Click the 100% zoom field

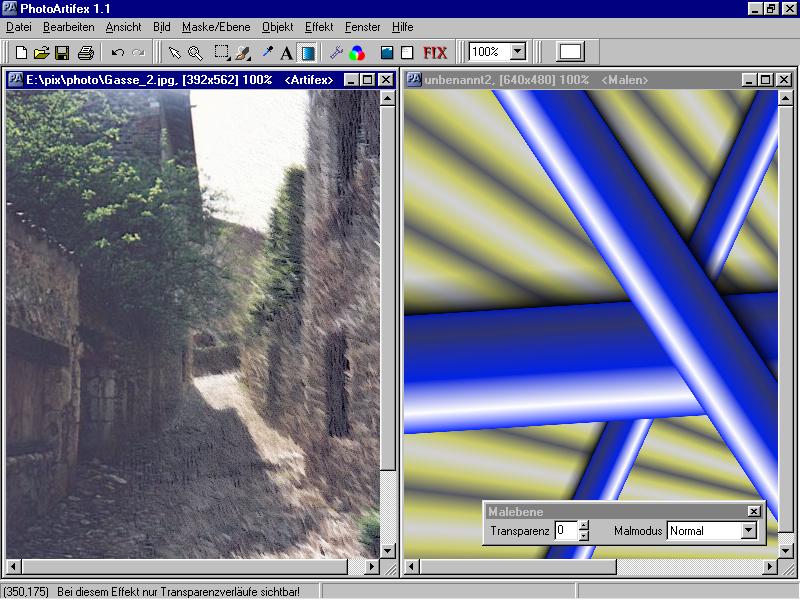tap(490, 52)
